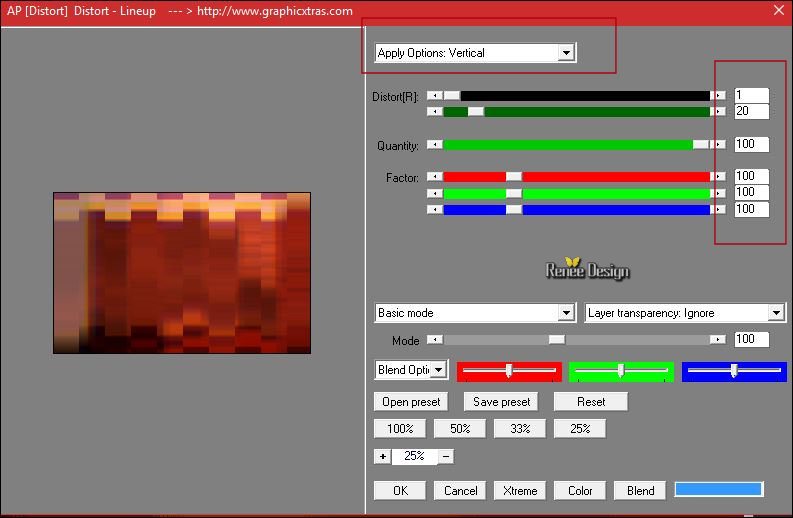This screenshot has height=518, width=793.
Task: Click the Color button
Action: 580,491
